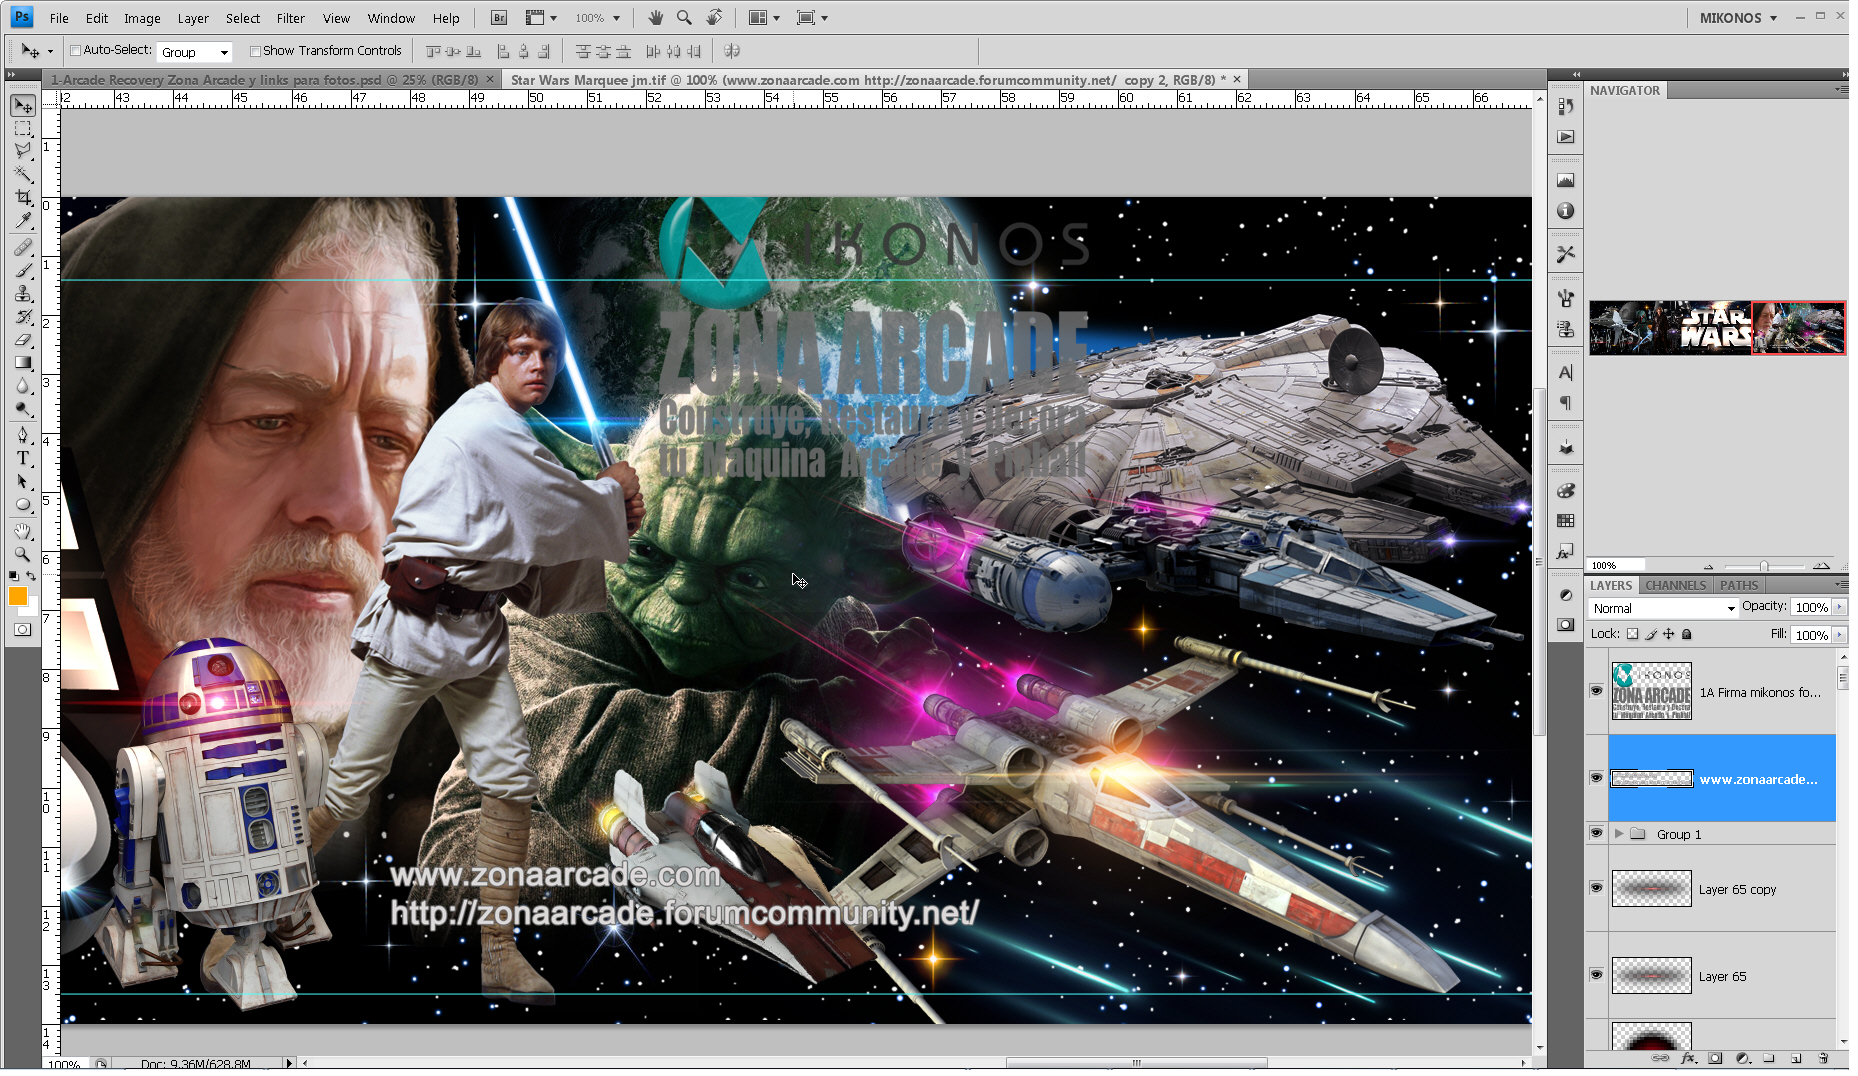
Task: Open the Auto-Select Group dropdown
Action: tap(195, 52)
